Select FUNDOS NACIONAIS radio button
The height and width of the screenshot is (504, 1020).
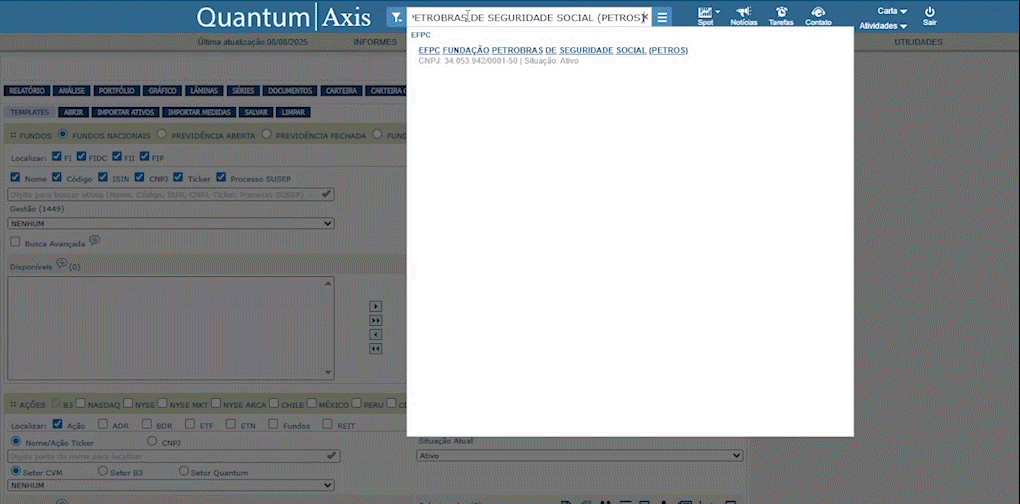63,134
